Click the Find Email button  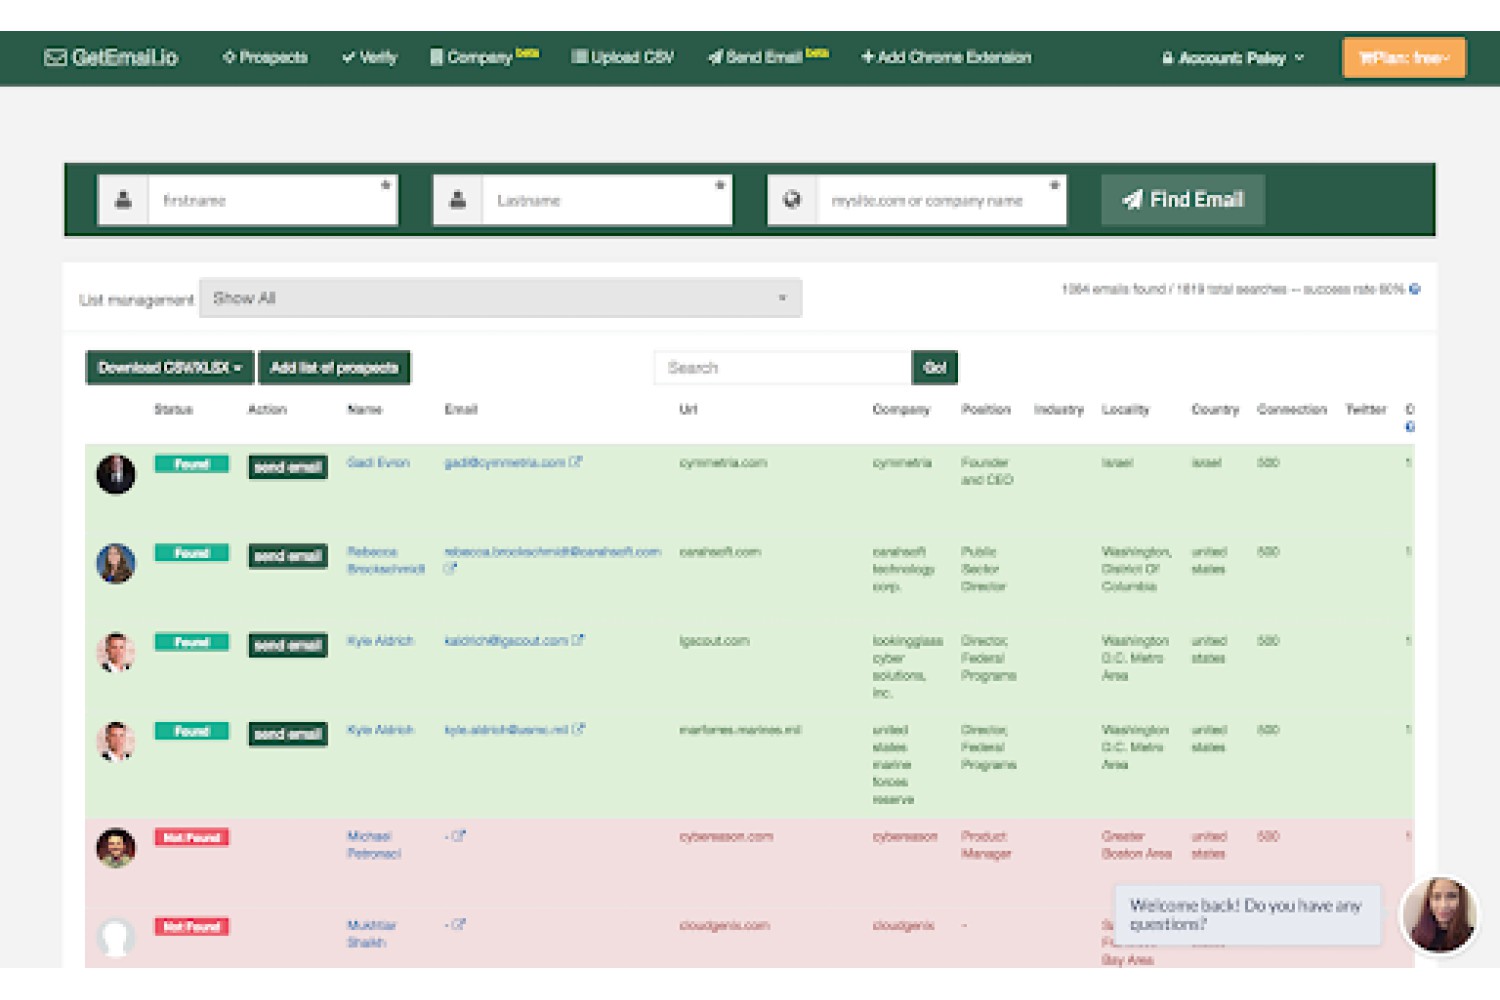coord(1183,200)
